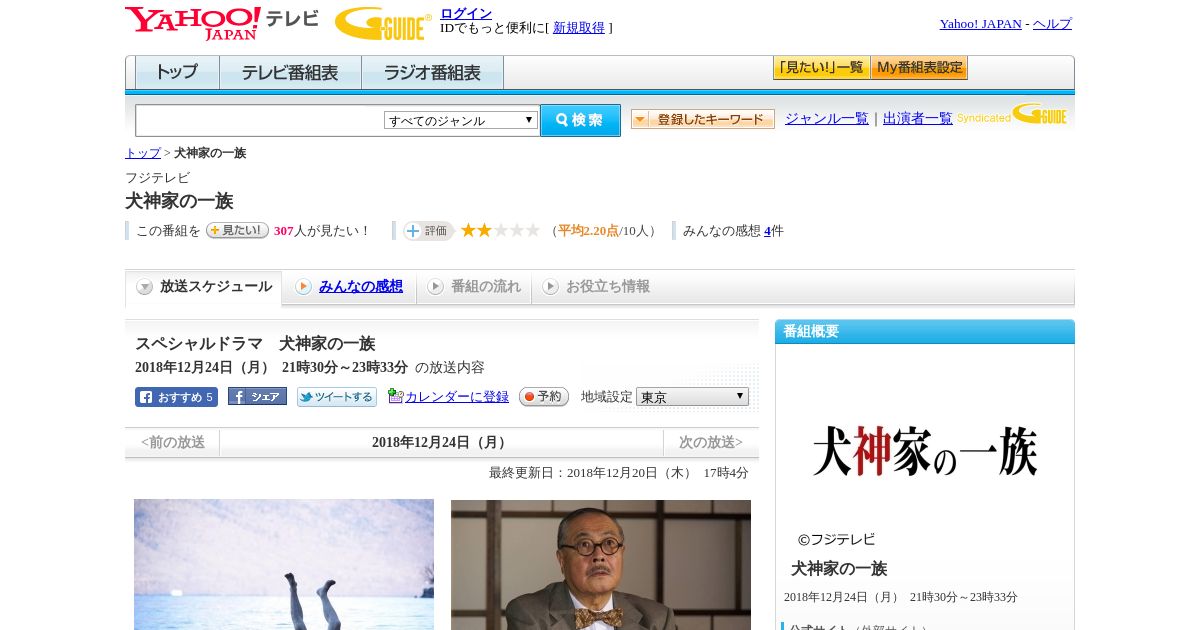Open the 「見たい!」一覧 button
This screenshot has height=630, width=1200.
pyautogui.click(x=821, y=68)
